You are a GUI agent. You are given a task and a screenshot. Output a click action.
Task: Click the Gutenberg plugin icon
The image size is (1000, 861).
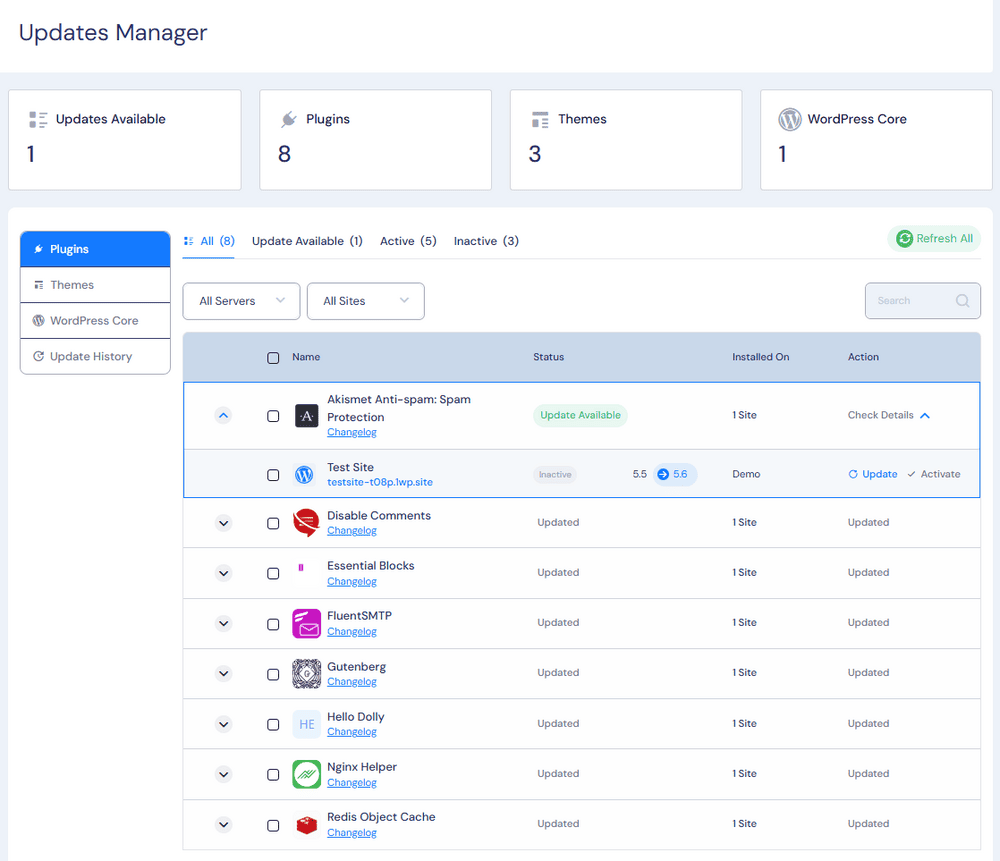click(306, 673)
